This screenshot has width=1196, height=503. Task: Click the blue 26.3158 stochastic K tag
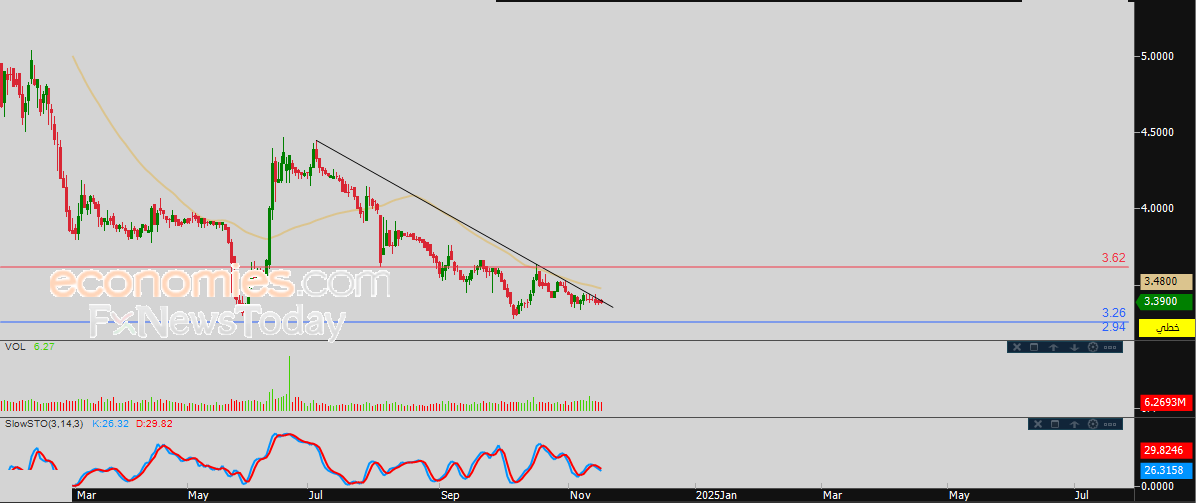1166,469
